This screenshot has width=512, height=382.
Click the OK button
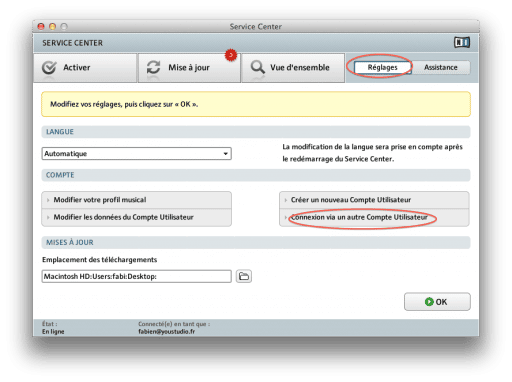pyautogui.click(x=437, y=302)
